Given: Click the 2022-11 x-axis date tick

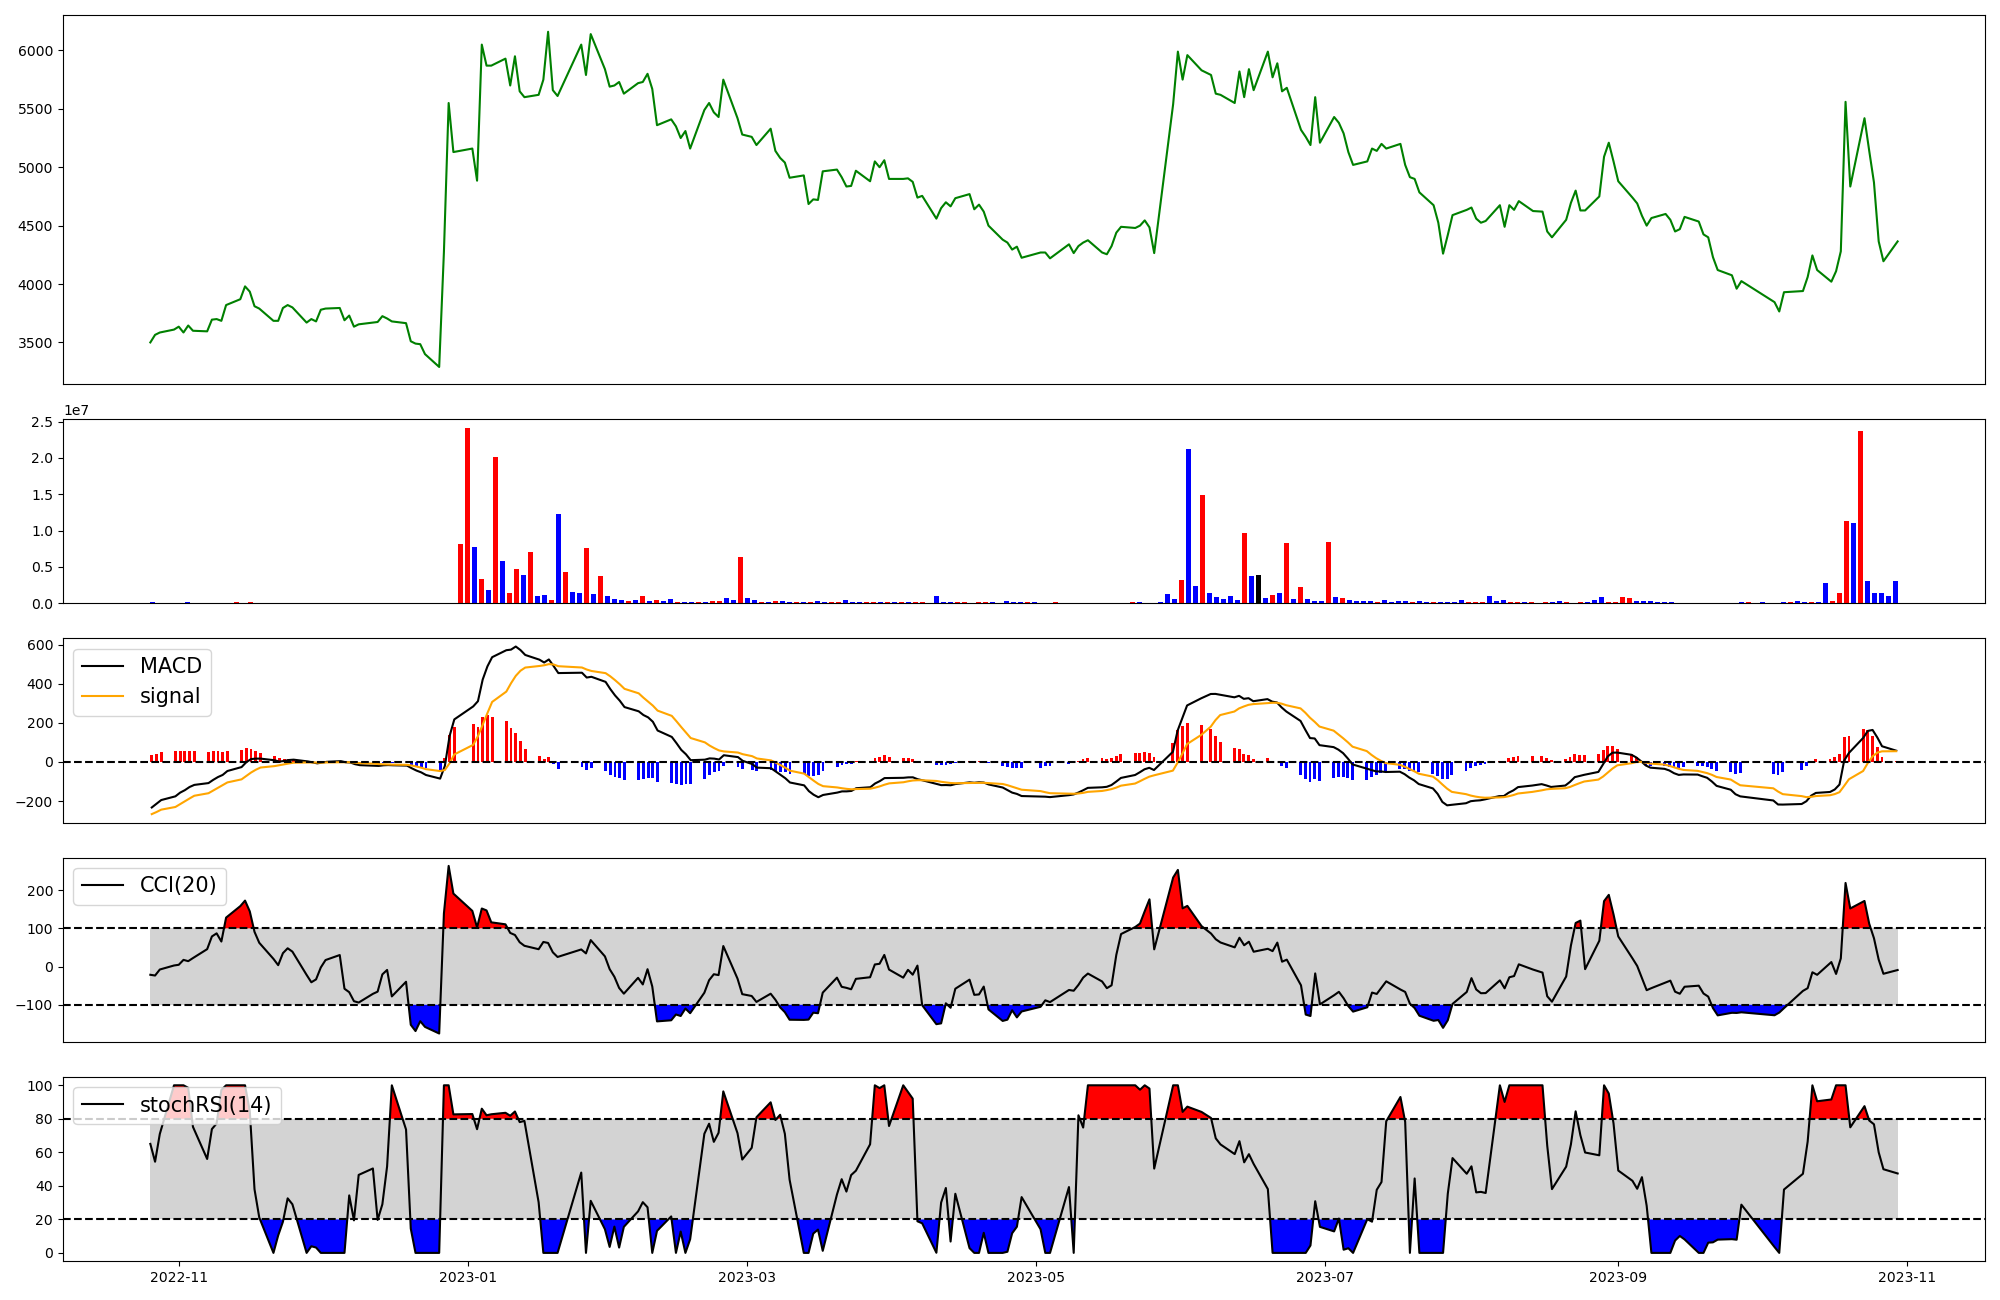Looking at the screenshot, I should click(x=179, y=1277).
